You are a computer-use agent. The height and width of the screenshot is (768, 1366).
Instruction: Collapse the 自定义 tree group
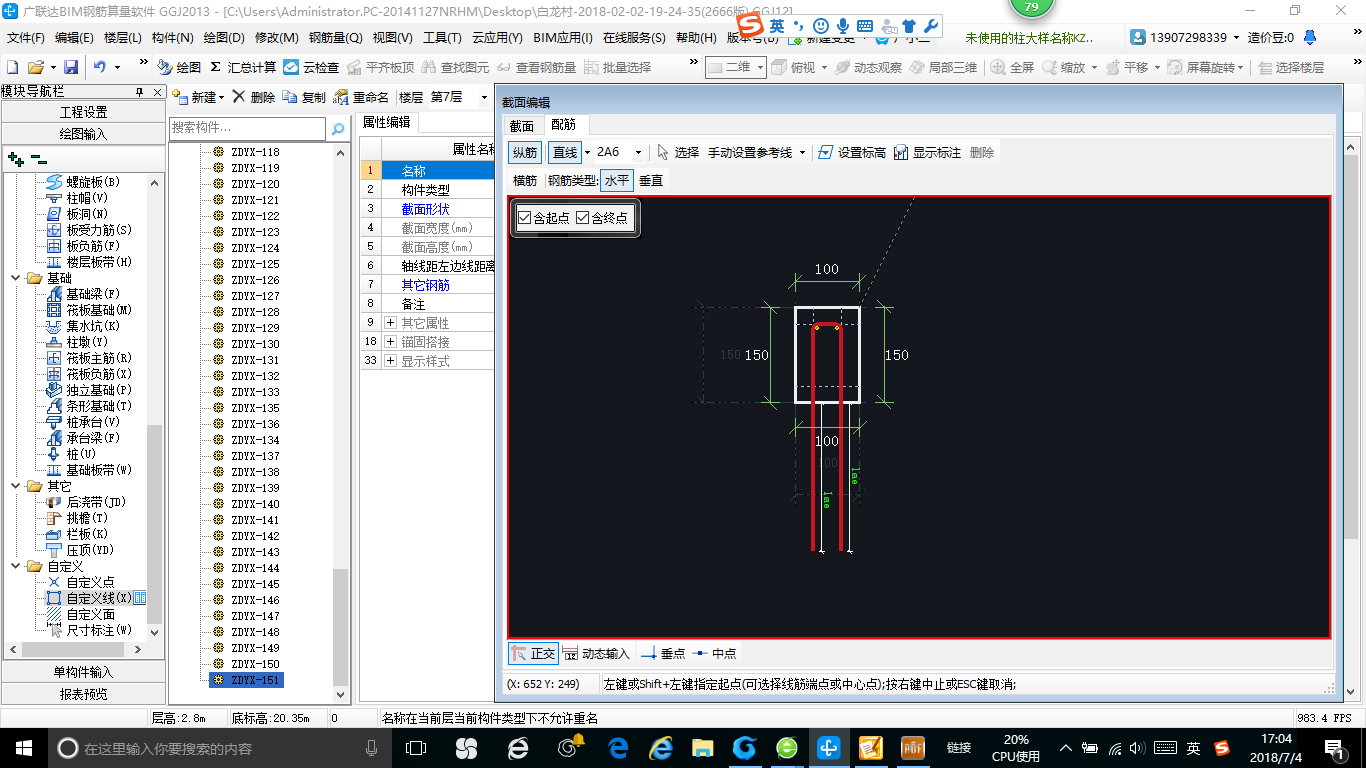[x=15, y=566]
